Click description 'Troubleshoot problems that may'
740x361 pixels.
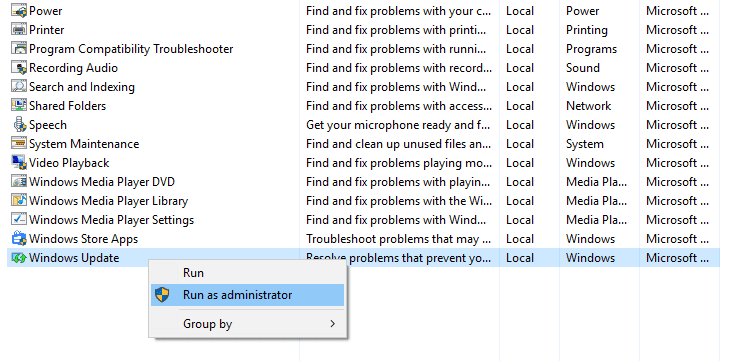tap(398, 239)
